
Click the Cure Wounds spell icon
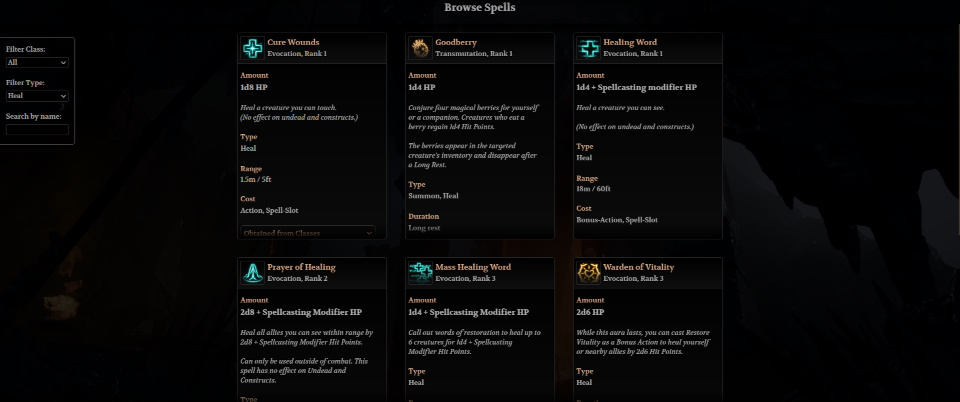point(252,48)
